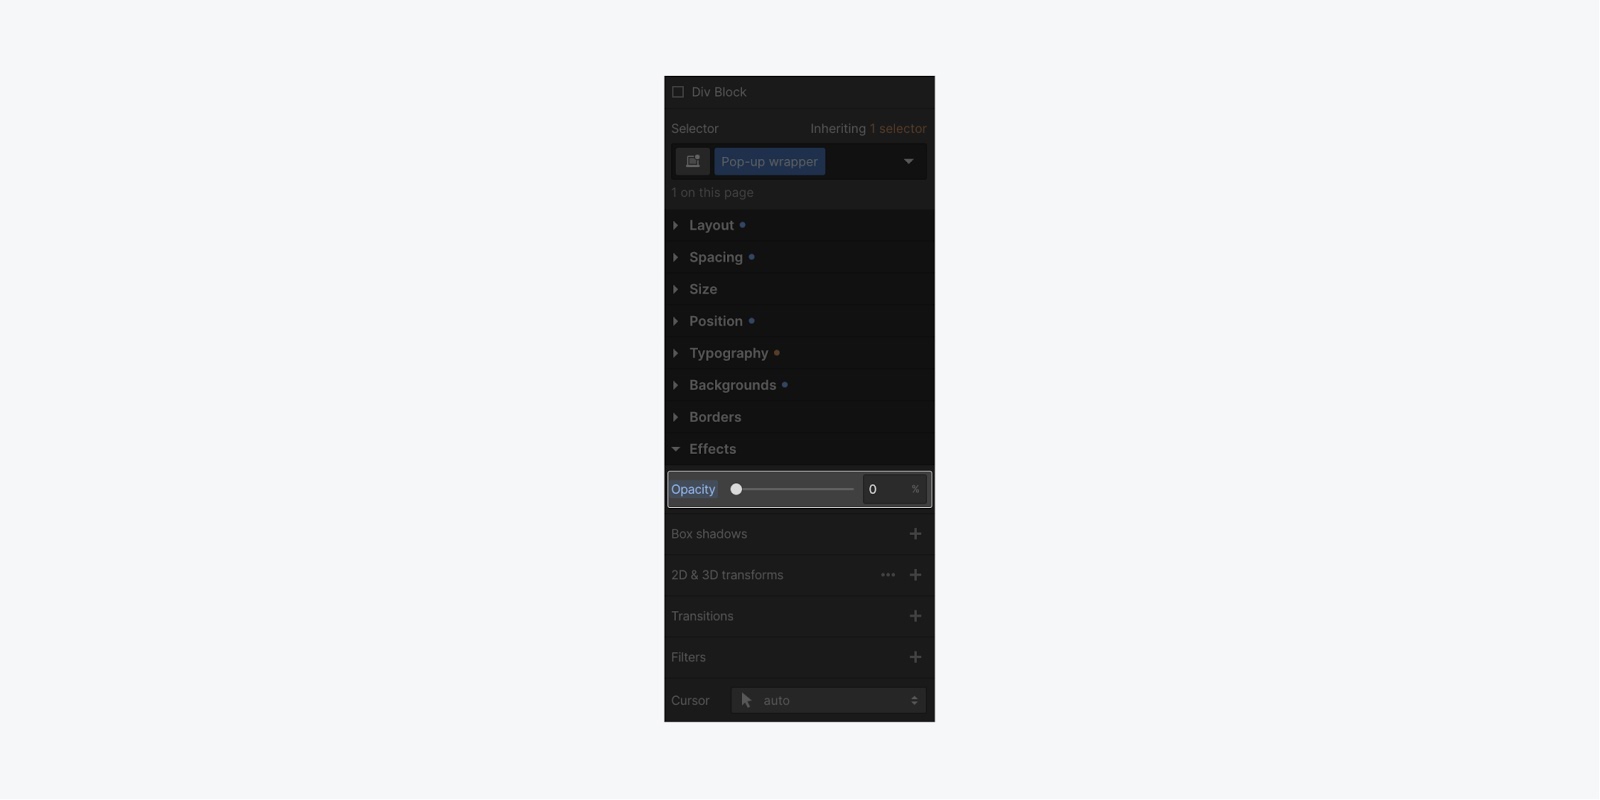
Task: Click the Div Block element icon
Action: (x=678, y=92)
